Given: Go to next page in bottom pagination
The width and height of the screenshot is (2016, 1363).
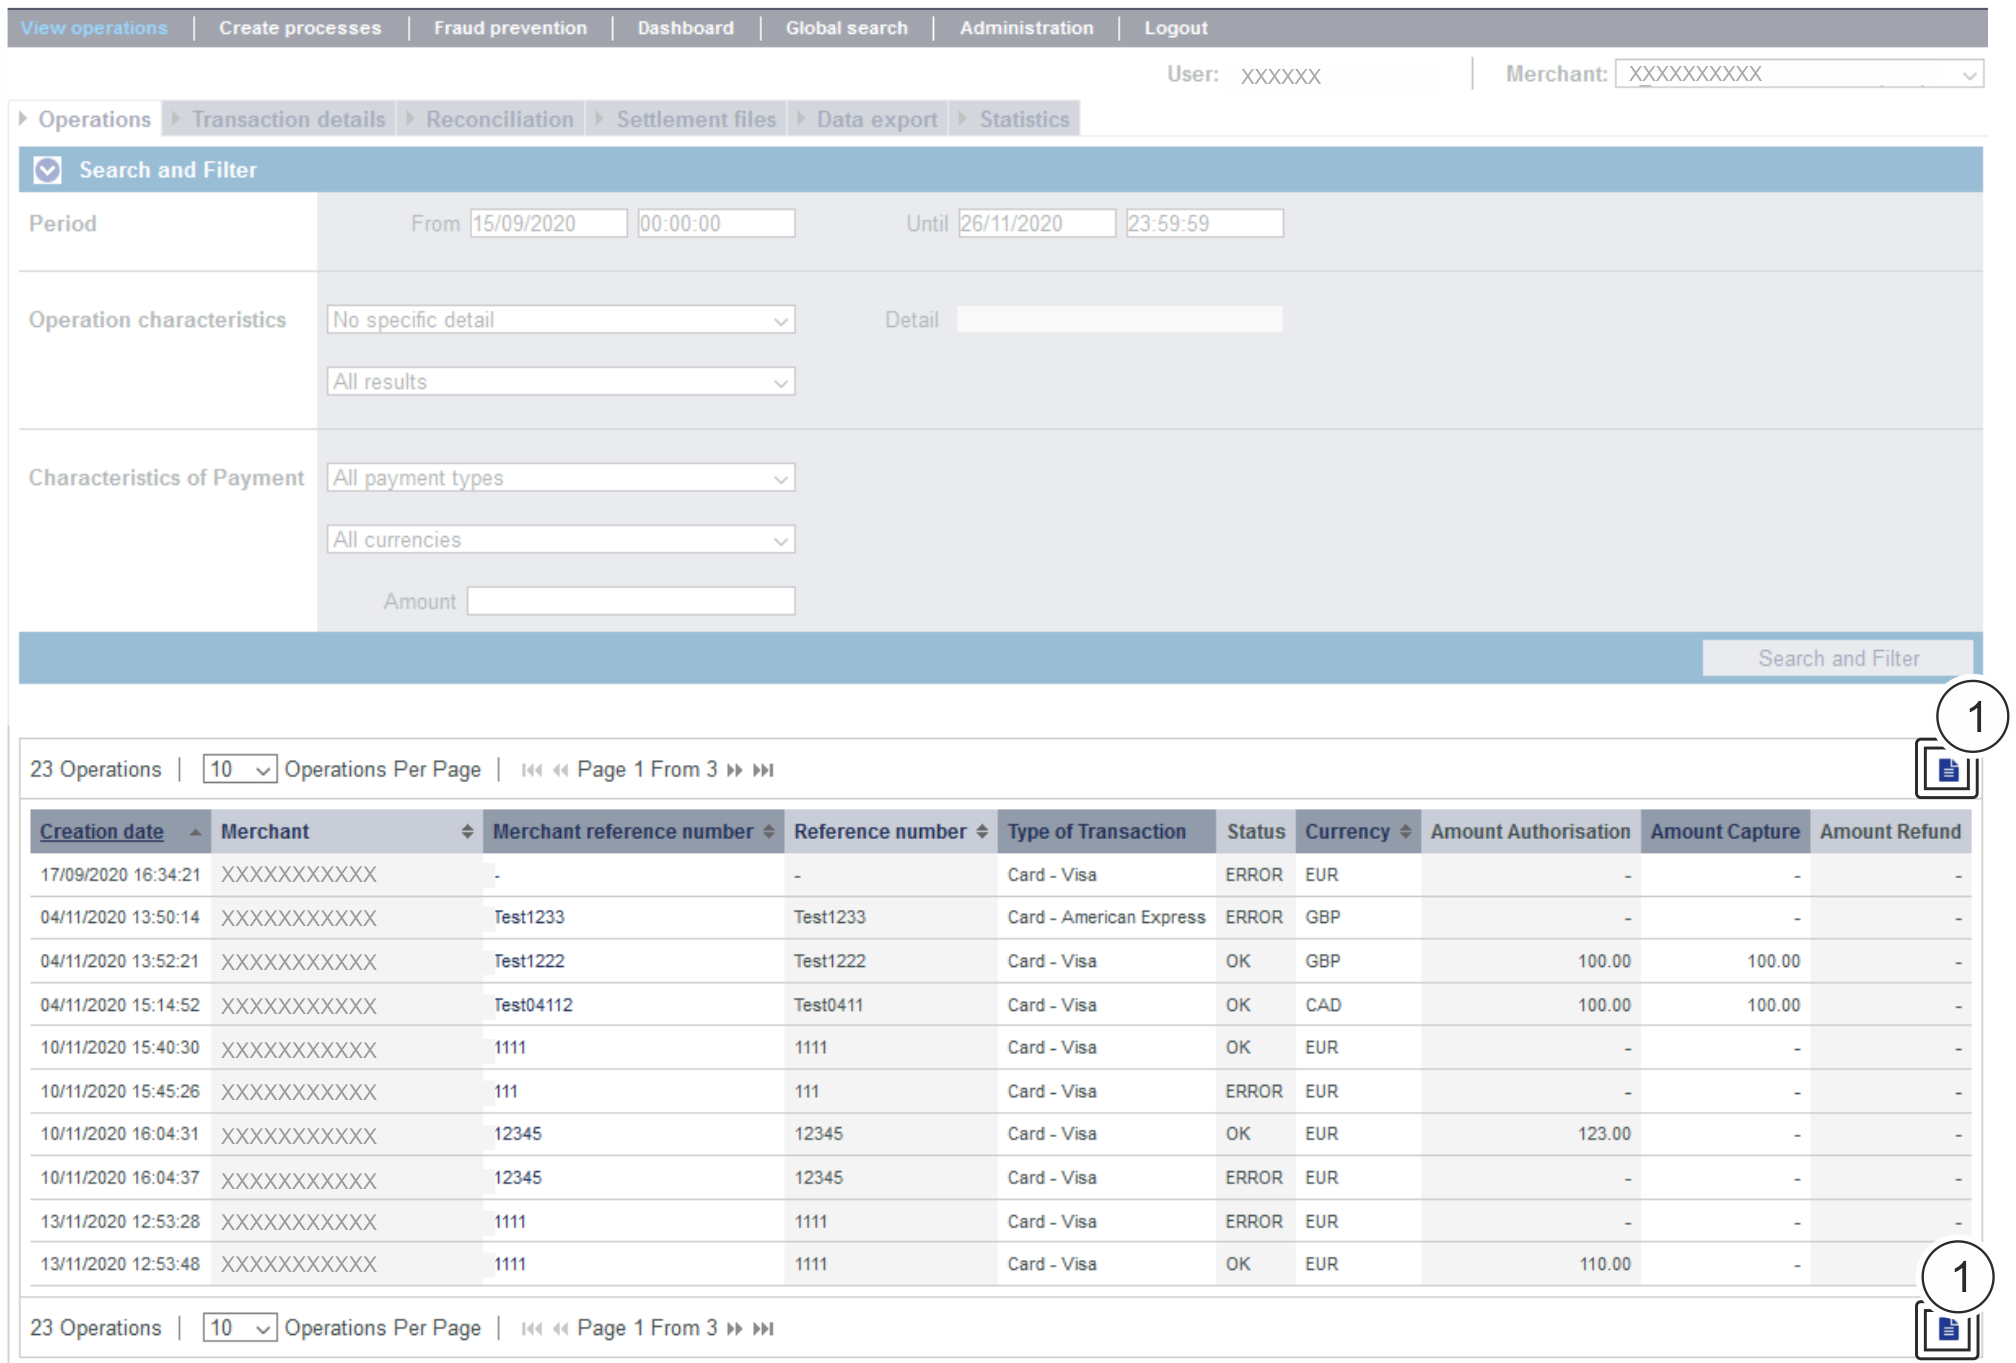Looking at the screenshot, I should point(735,1329).
